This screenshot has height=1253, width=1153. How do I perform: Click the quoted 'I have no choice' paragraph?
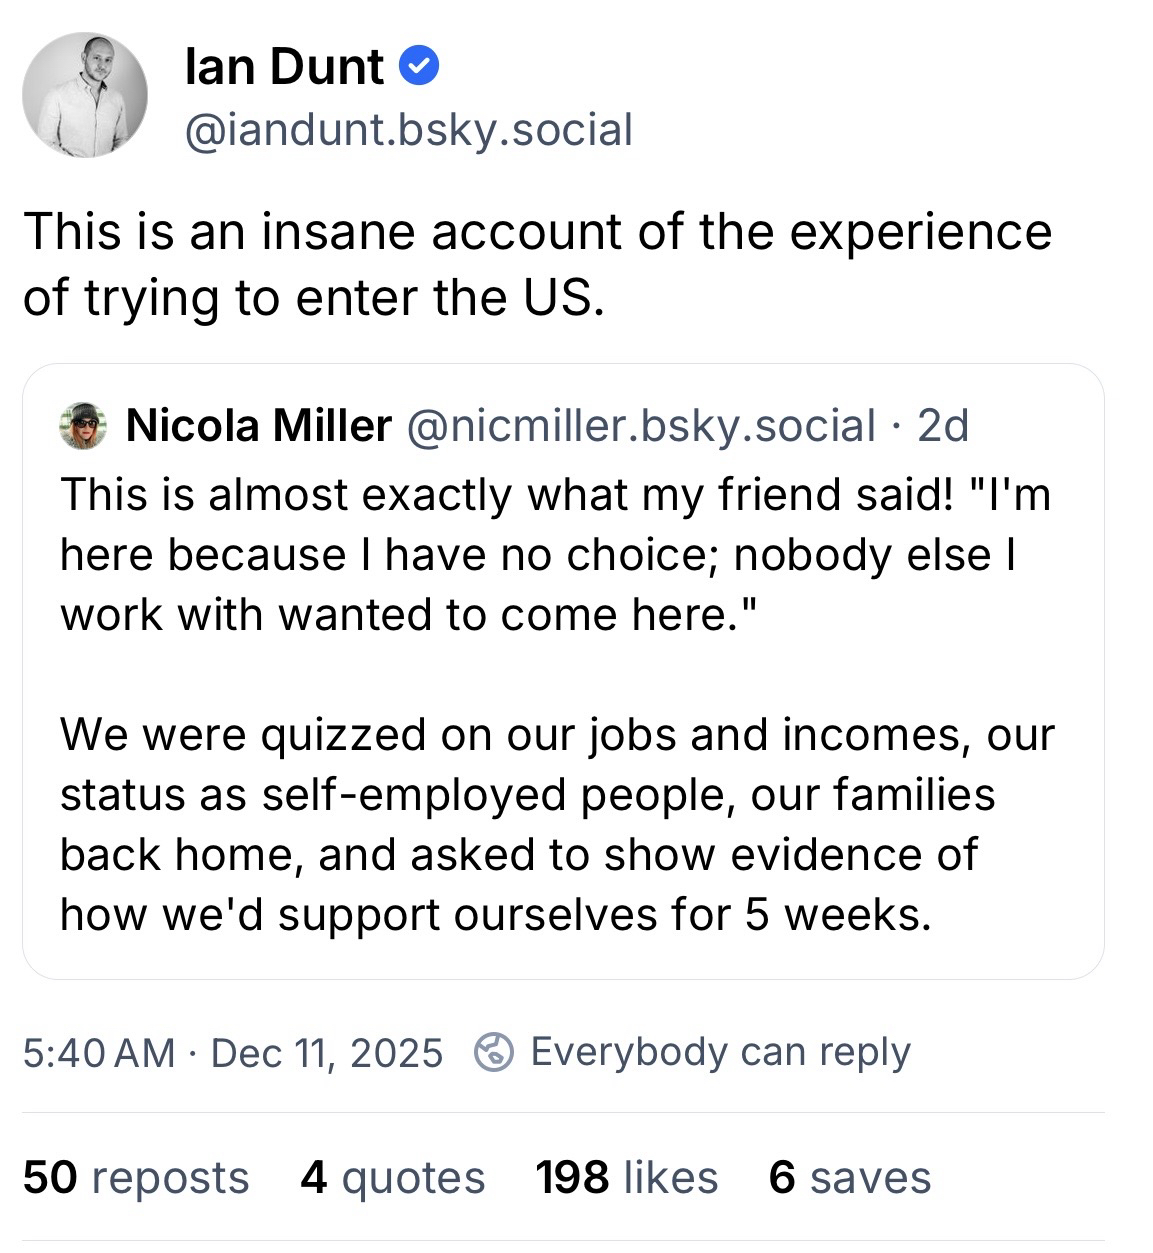(555, 554)
